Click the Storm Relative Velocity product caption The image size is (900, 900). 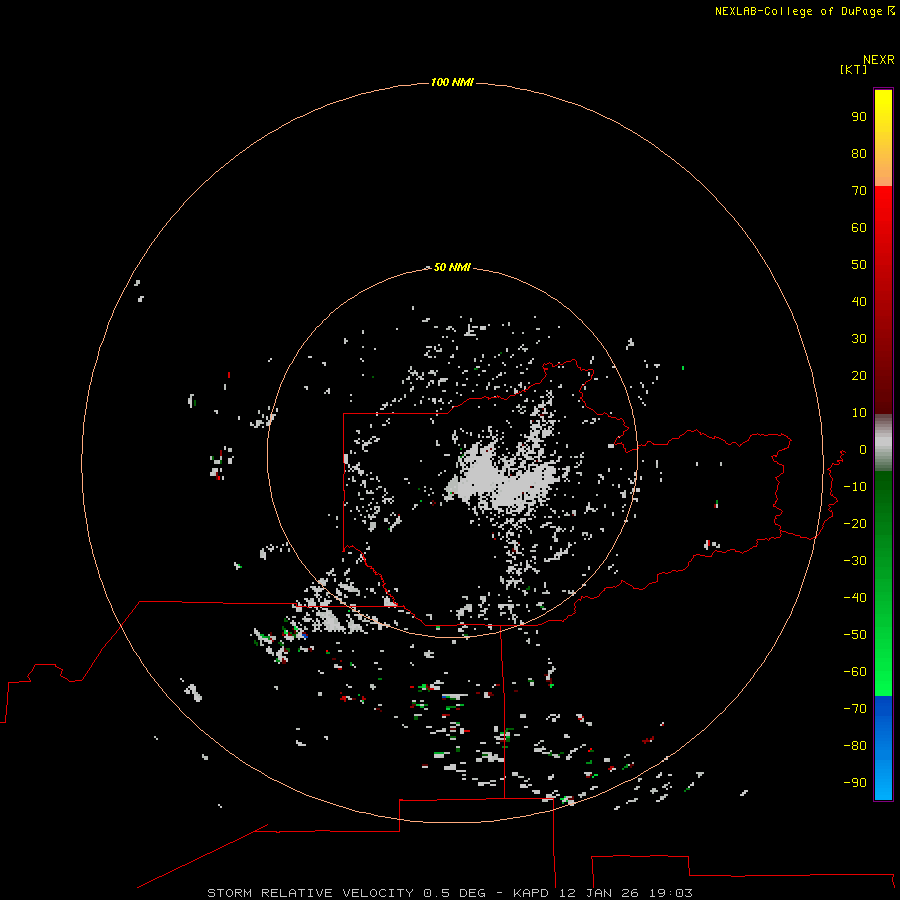click(x=449, y=893)
